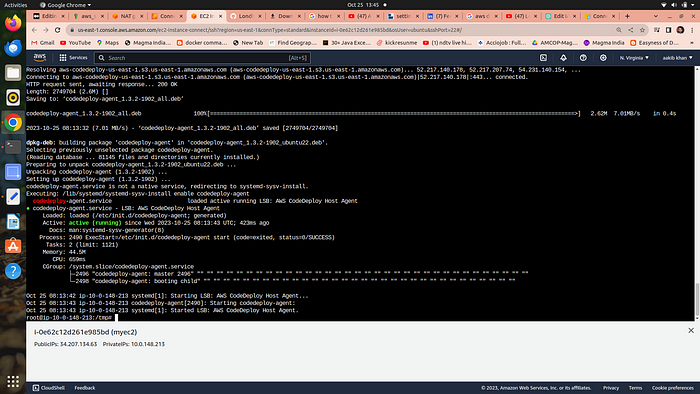The height and width of the screenshot is (394, 700).
Task: Switch to the London GitHub tab
Action: click(x=246, y=16)
